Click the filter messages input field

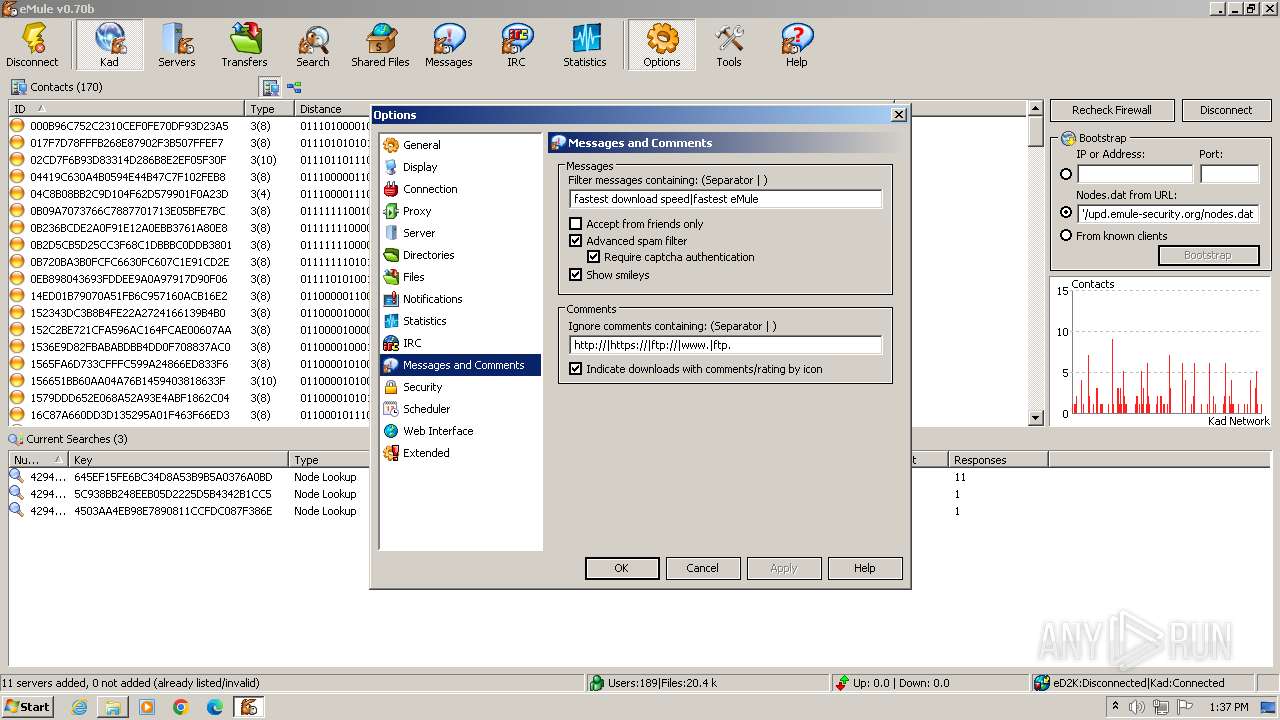(725, 199)
